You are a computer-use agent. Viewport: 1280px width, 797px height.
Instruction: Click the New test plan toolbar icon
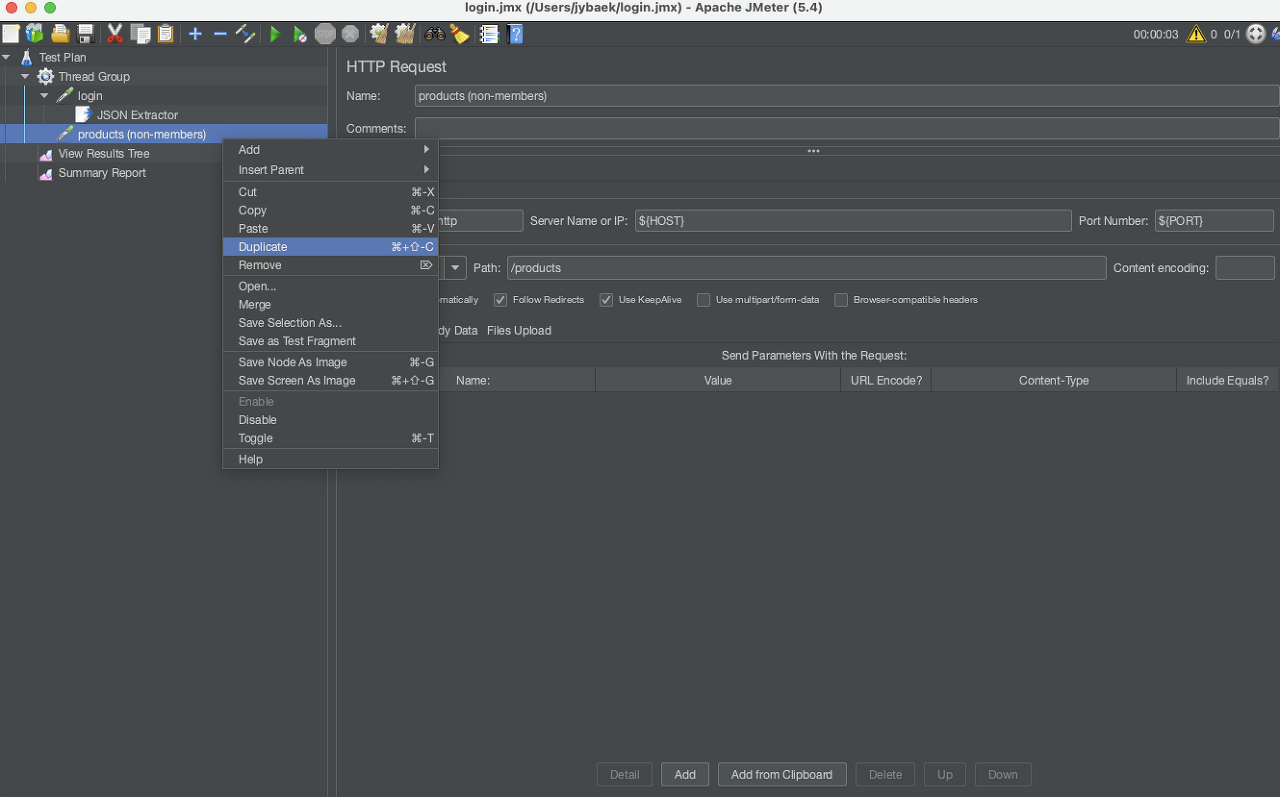coord(10,34)
